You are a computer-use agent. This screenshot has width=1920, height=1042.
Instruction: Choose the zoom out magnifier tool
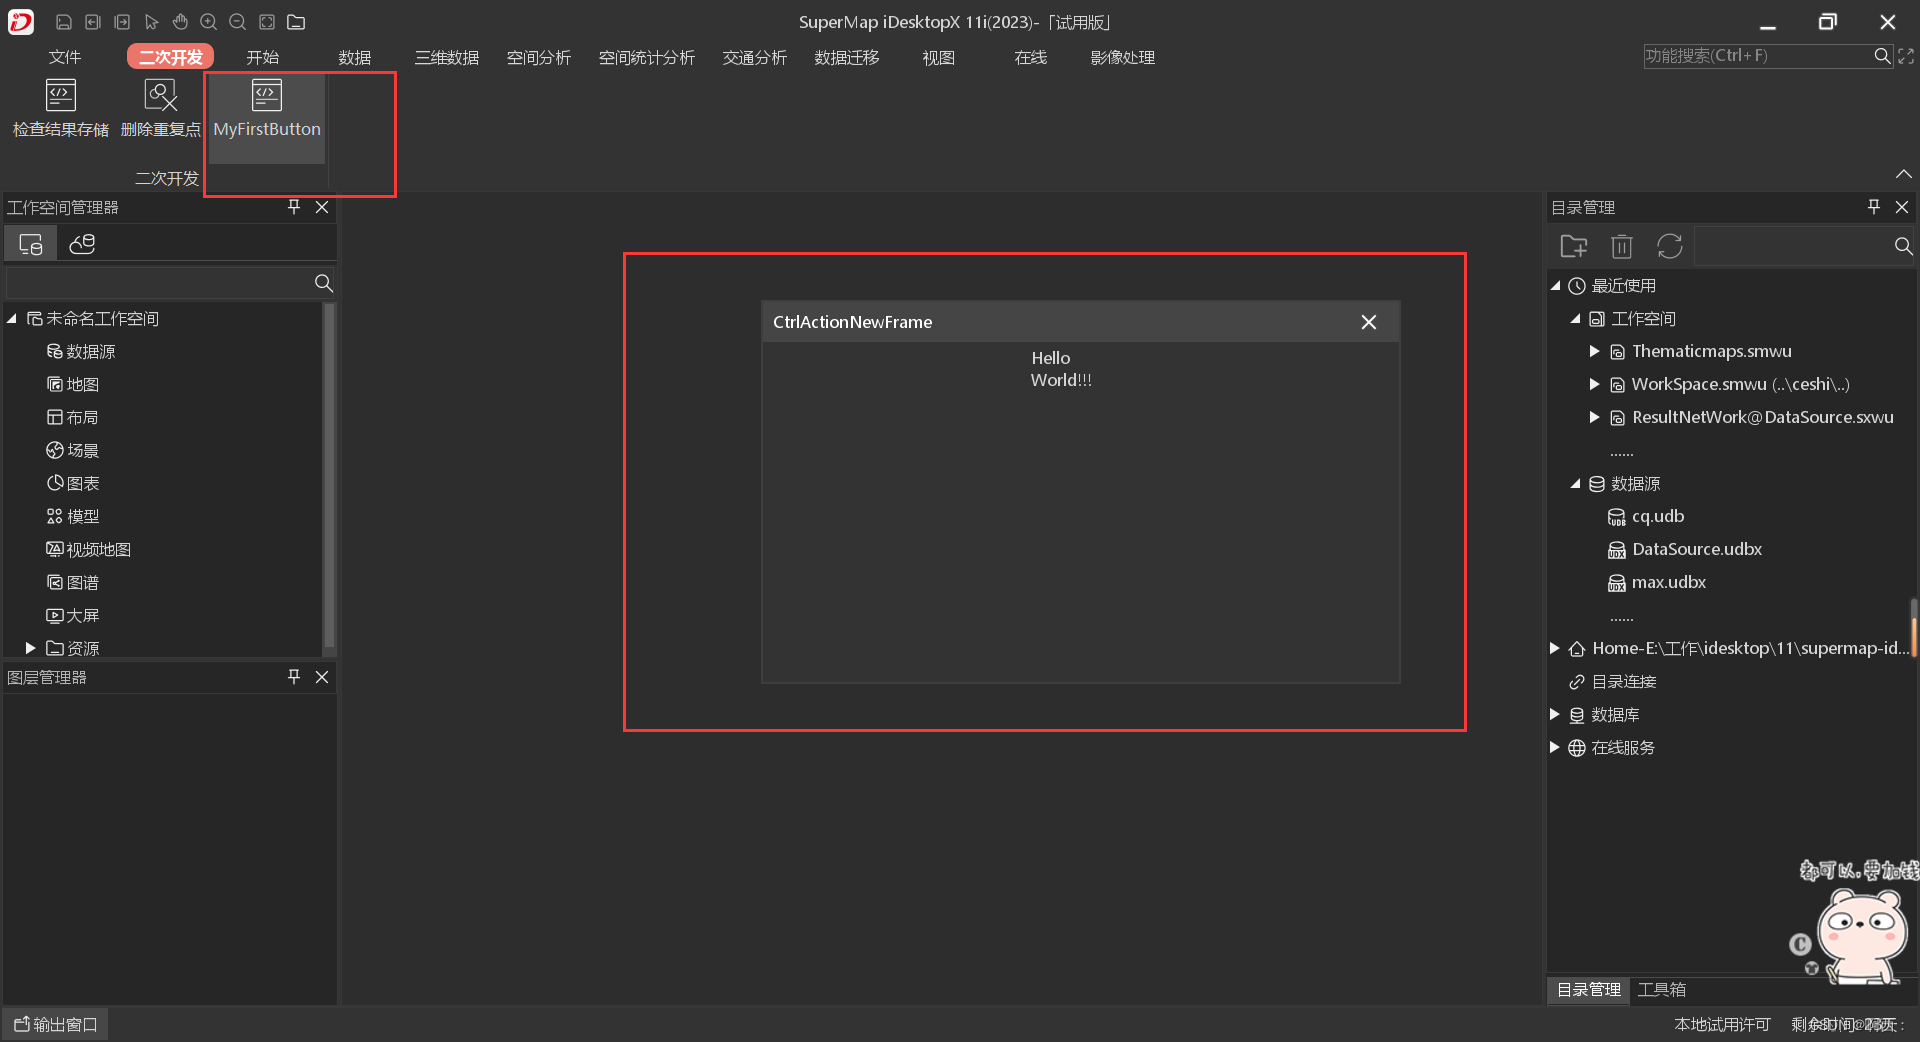[238, 22]
